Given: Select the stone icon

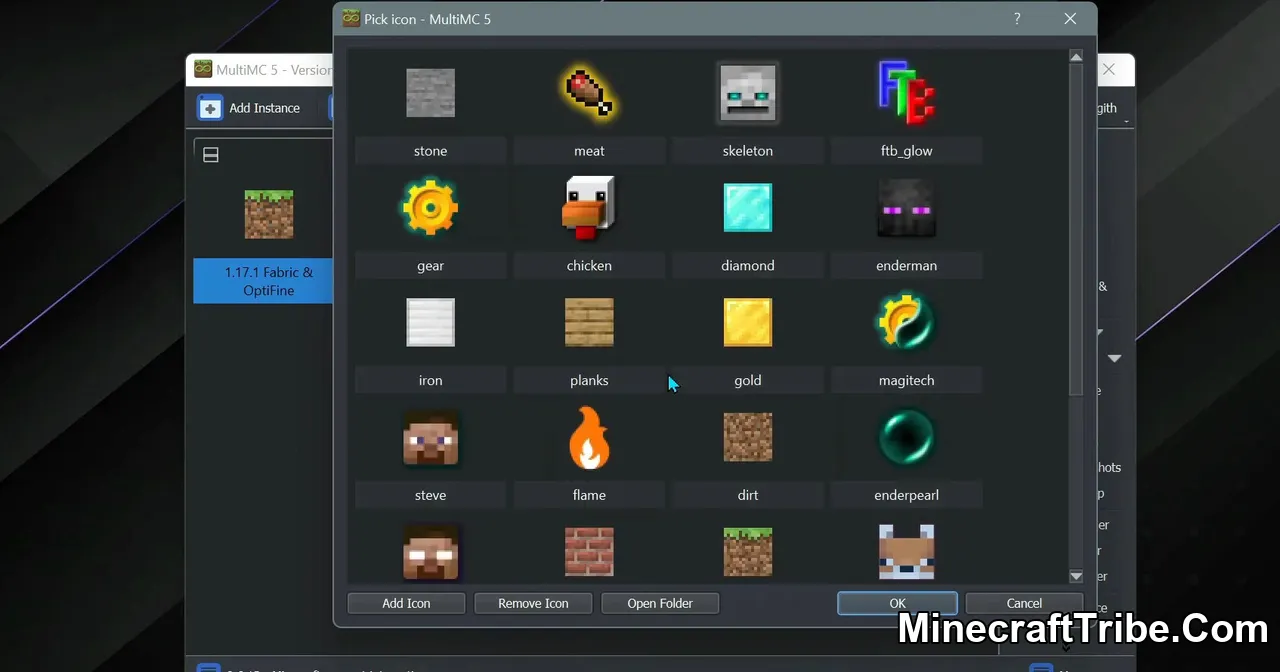Looking at the screenshot, I should 430,93.
